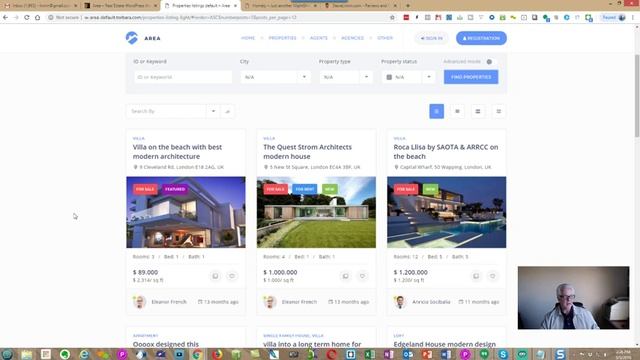Click favorite heart on $ 89.000 listing
Image resolution: width=640 pixels, height=360 pixels.
232,276
